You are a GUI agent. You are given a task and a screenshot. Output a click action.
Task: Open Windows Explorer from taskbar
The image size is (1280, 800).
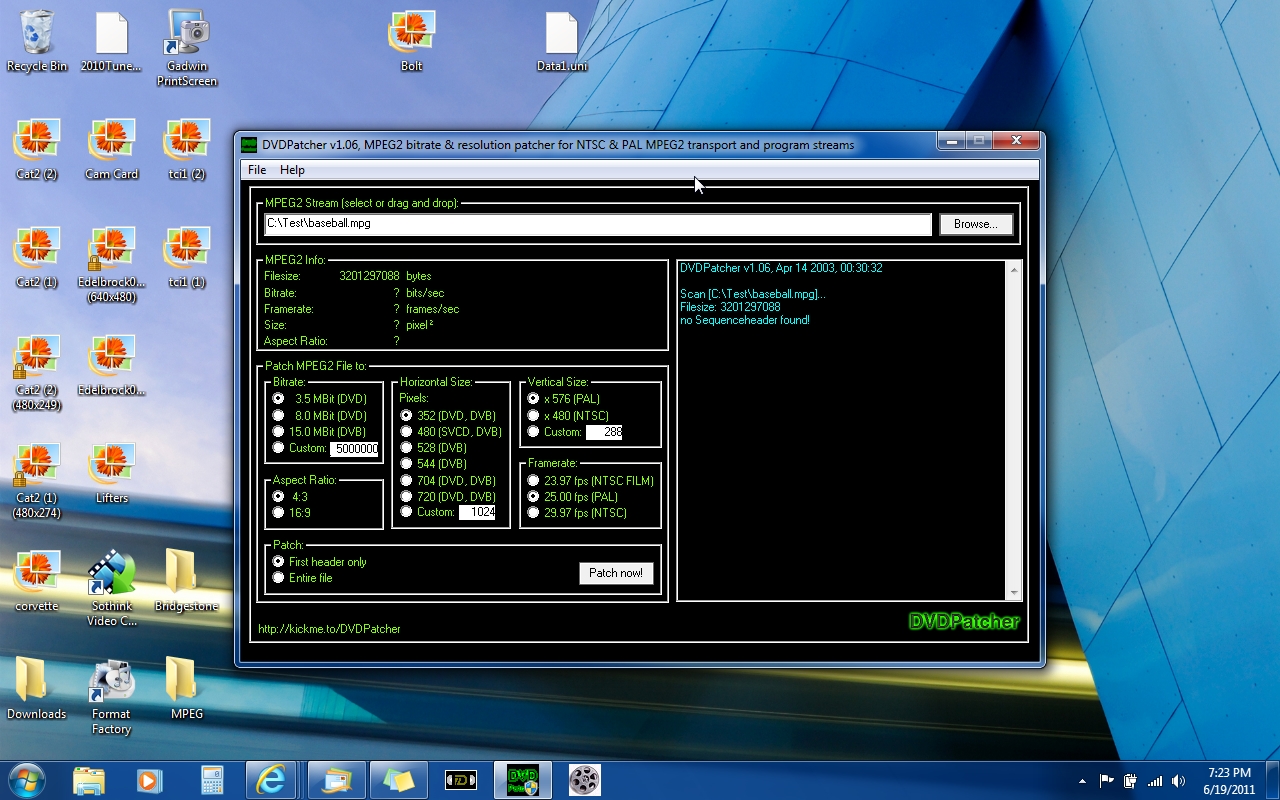pos(89,780)
